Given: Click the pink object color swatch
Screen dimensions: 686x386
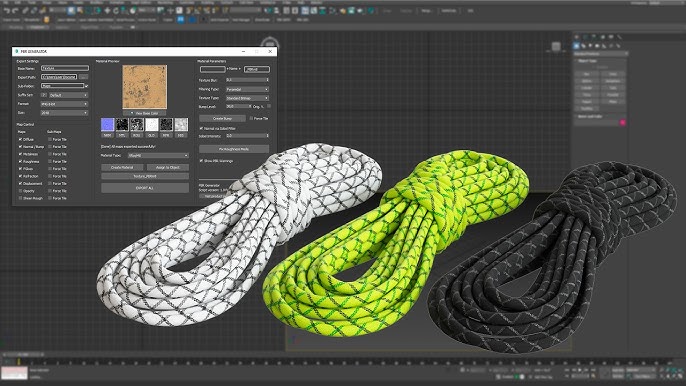Looking at the screenshot, I should [623, 123].
